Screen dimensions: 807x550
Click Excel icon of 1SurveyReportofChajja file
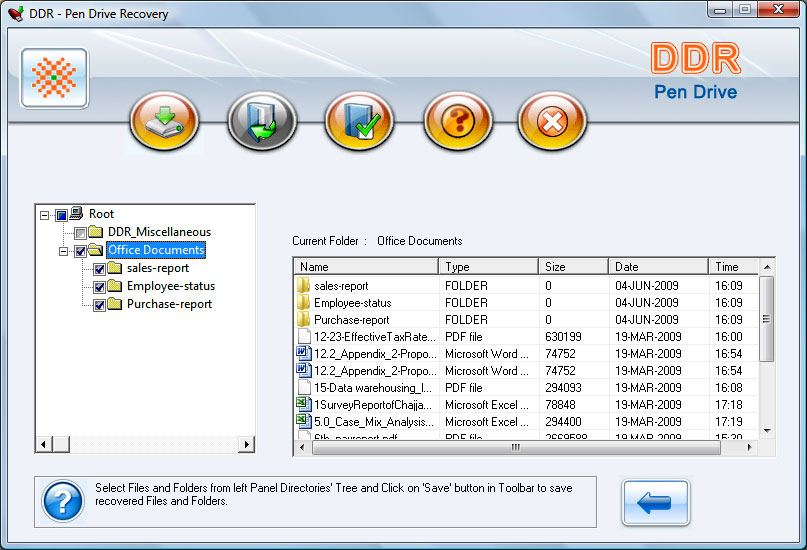304,404
